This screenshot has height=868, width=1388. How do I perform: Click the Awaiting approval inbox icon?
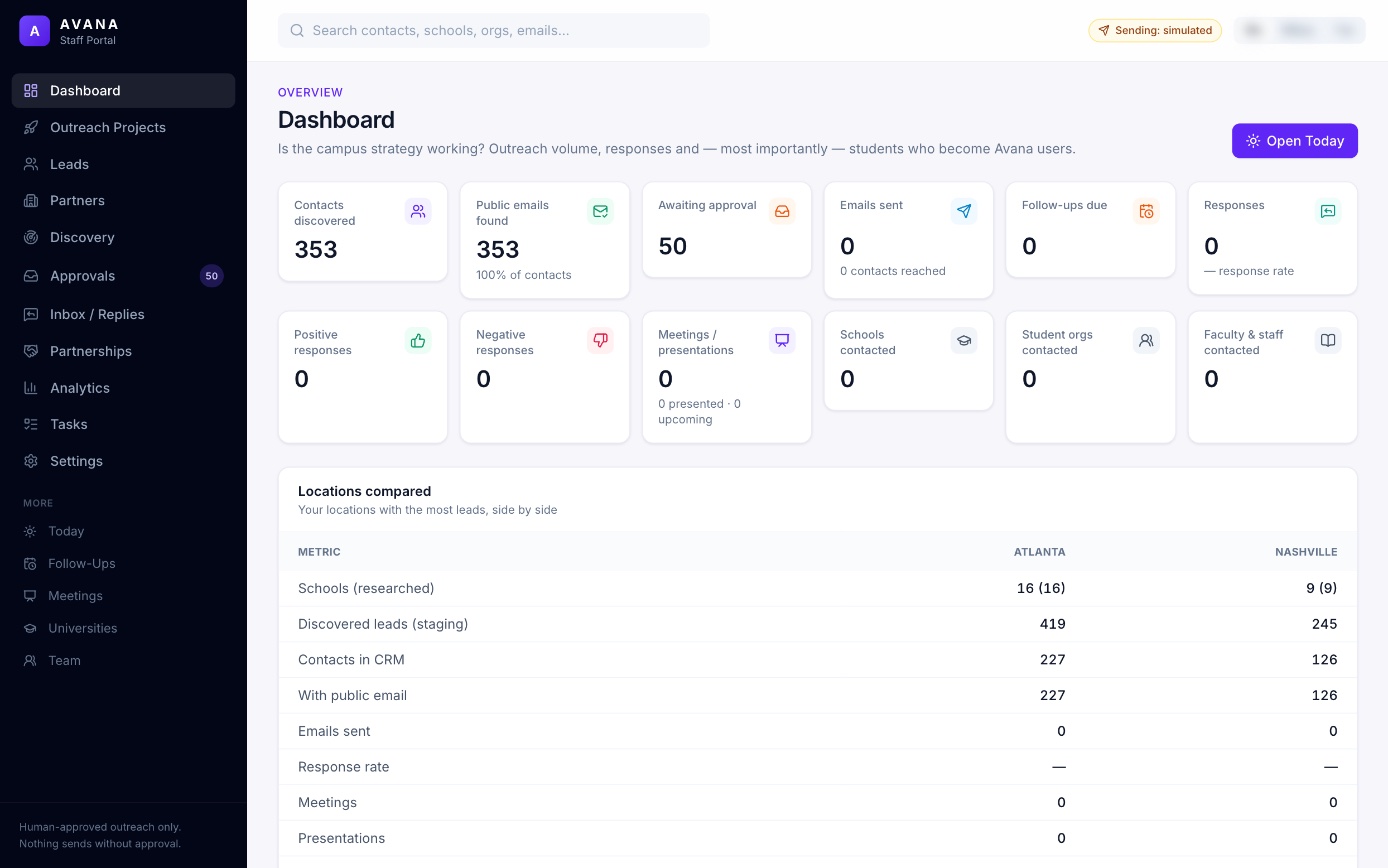coord(782,211)
